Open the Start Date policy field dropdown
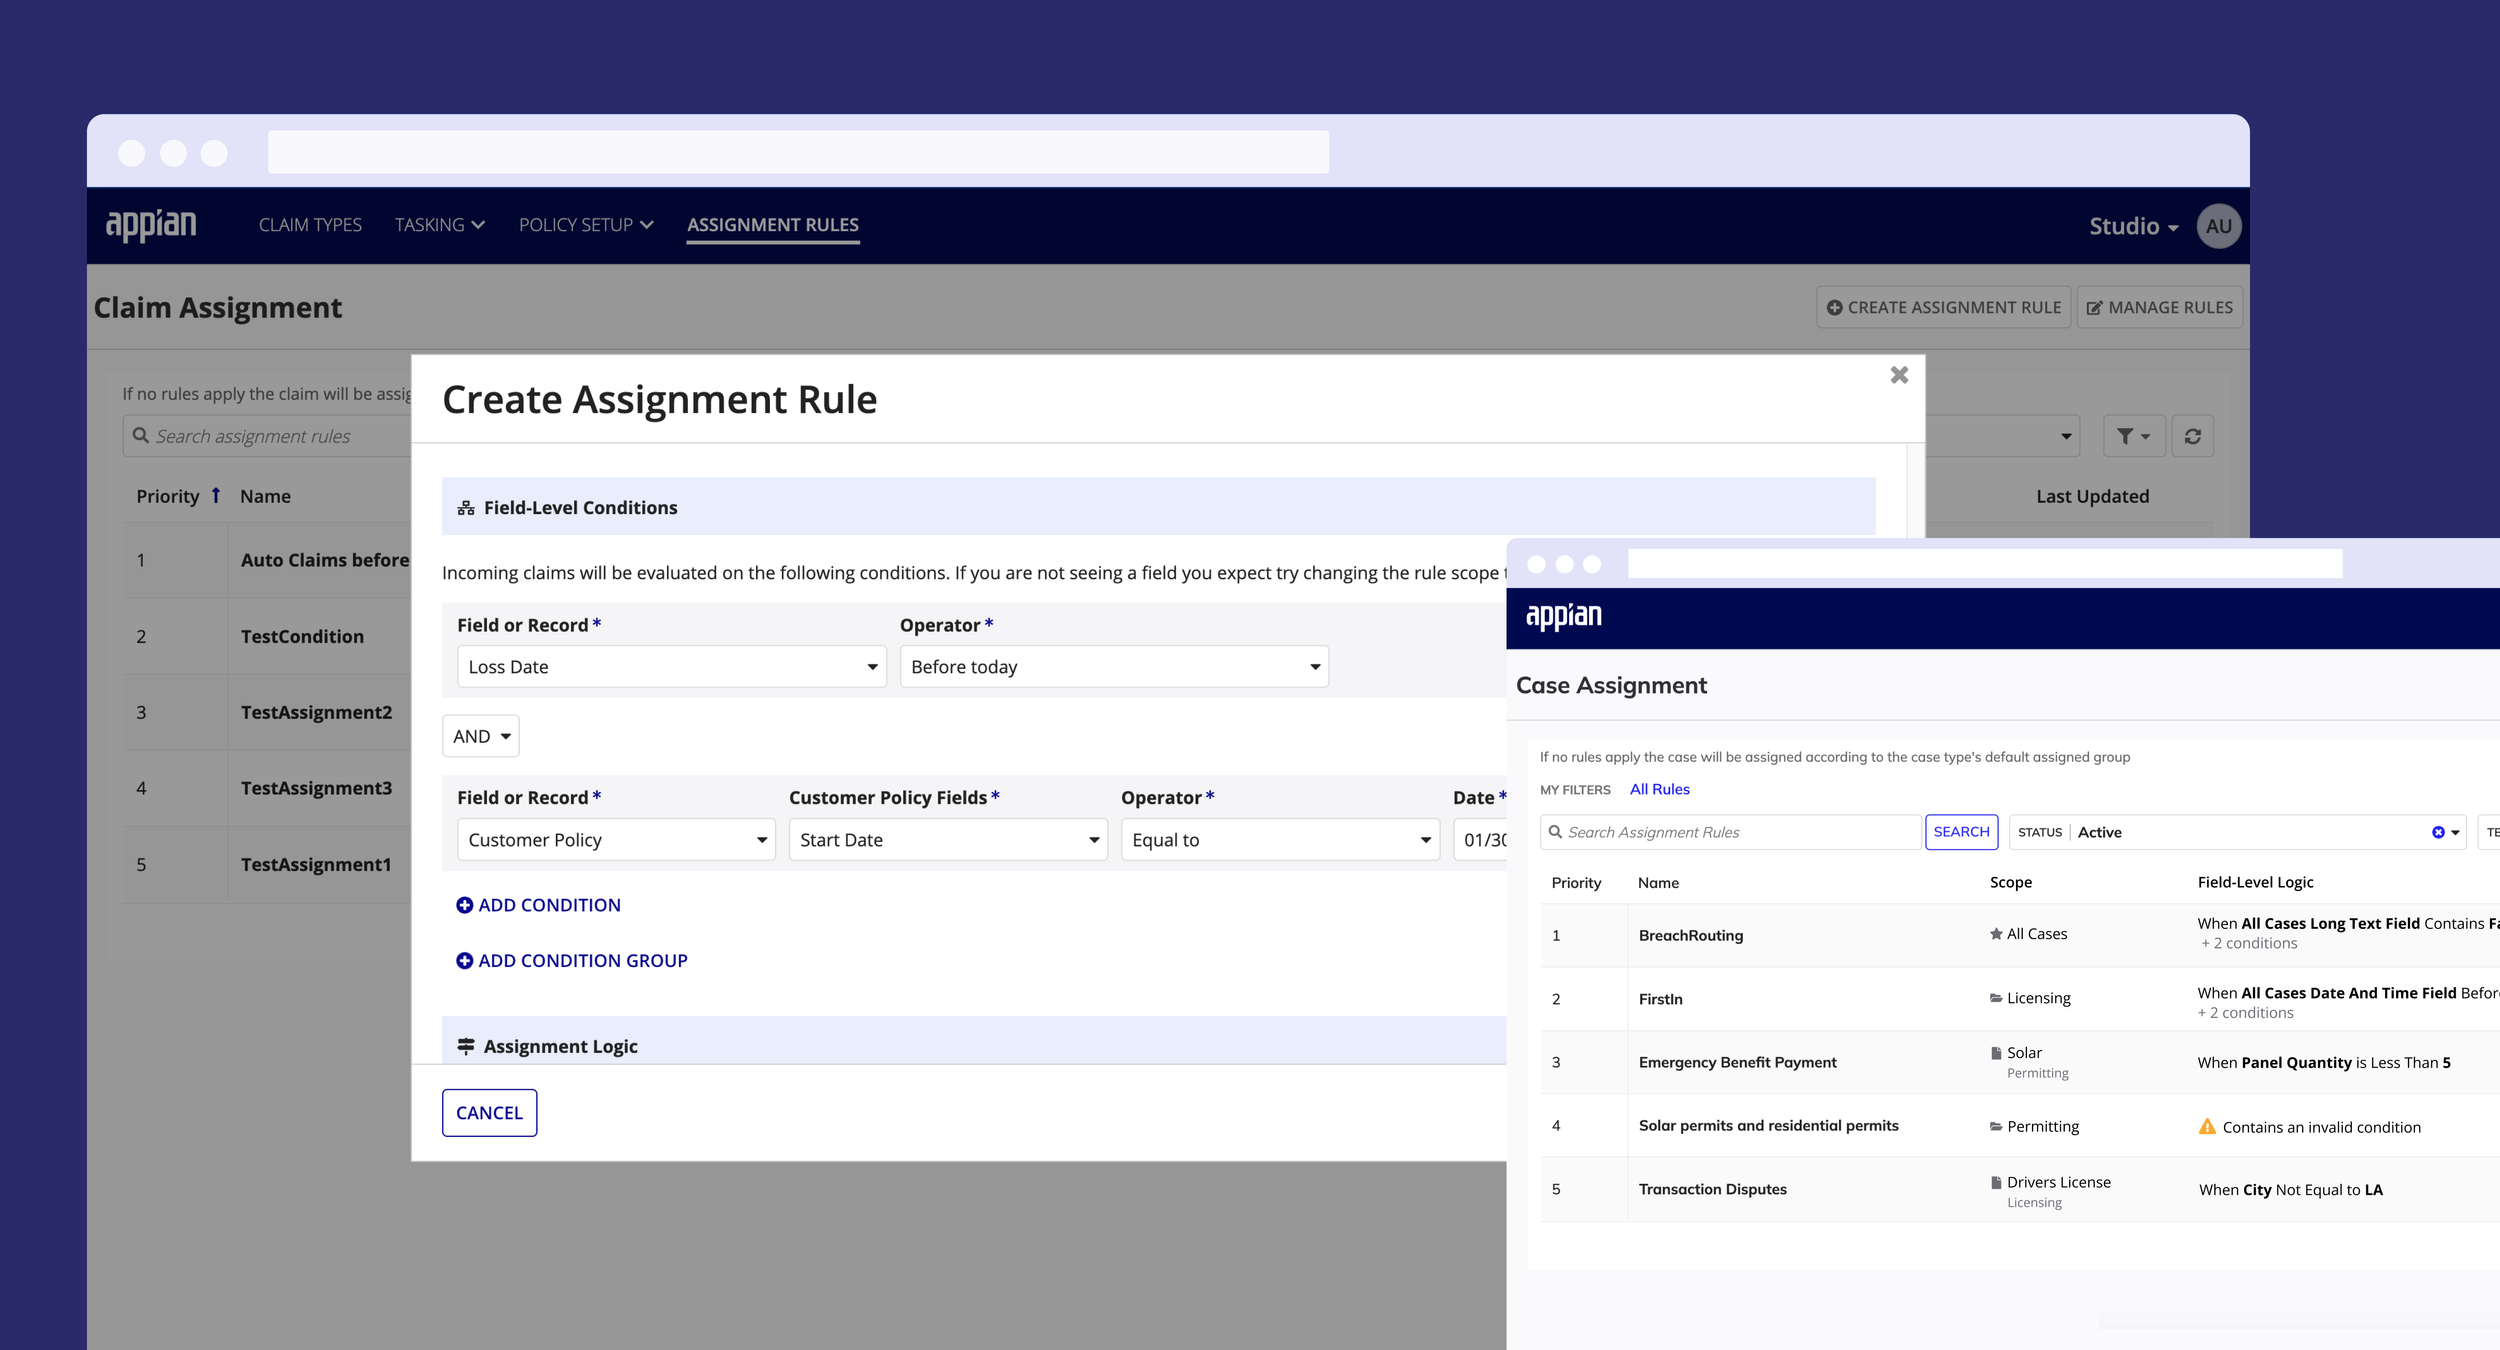Image resolution: width=2500 pixels, height=1350 pixels. tap(947, 840)
